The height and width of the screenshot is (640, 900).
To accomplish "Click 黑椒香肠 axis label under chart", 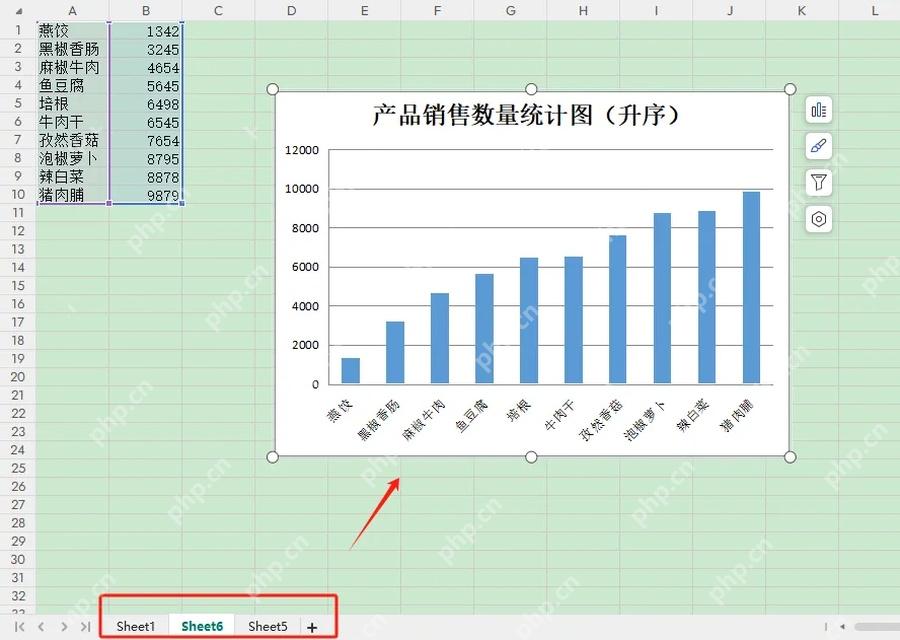I will pyautogui.click(x=378, y=420).
